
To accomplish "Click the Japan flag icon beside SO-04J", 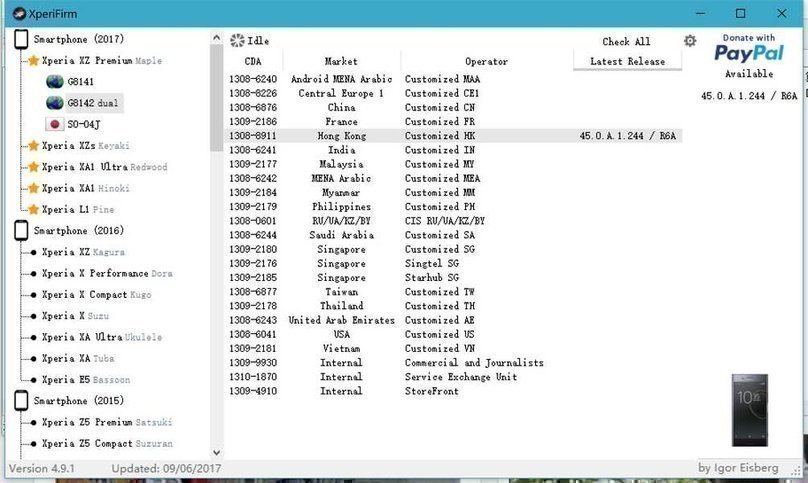I will point(54,124).
